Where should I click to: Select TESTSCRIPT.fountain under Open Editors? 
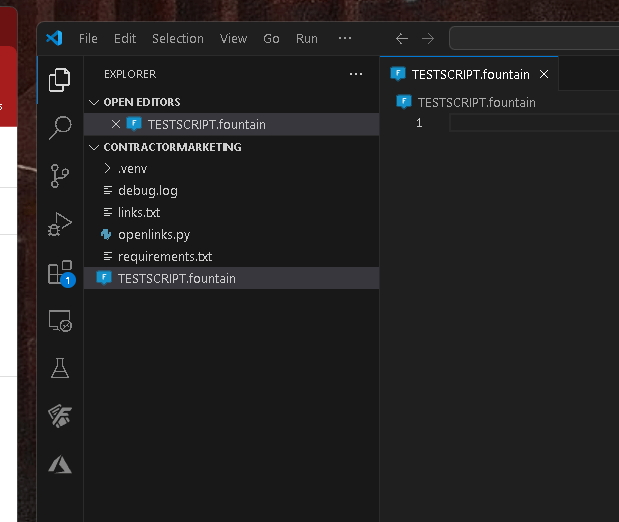[x=231, y=124]
